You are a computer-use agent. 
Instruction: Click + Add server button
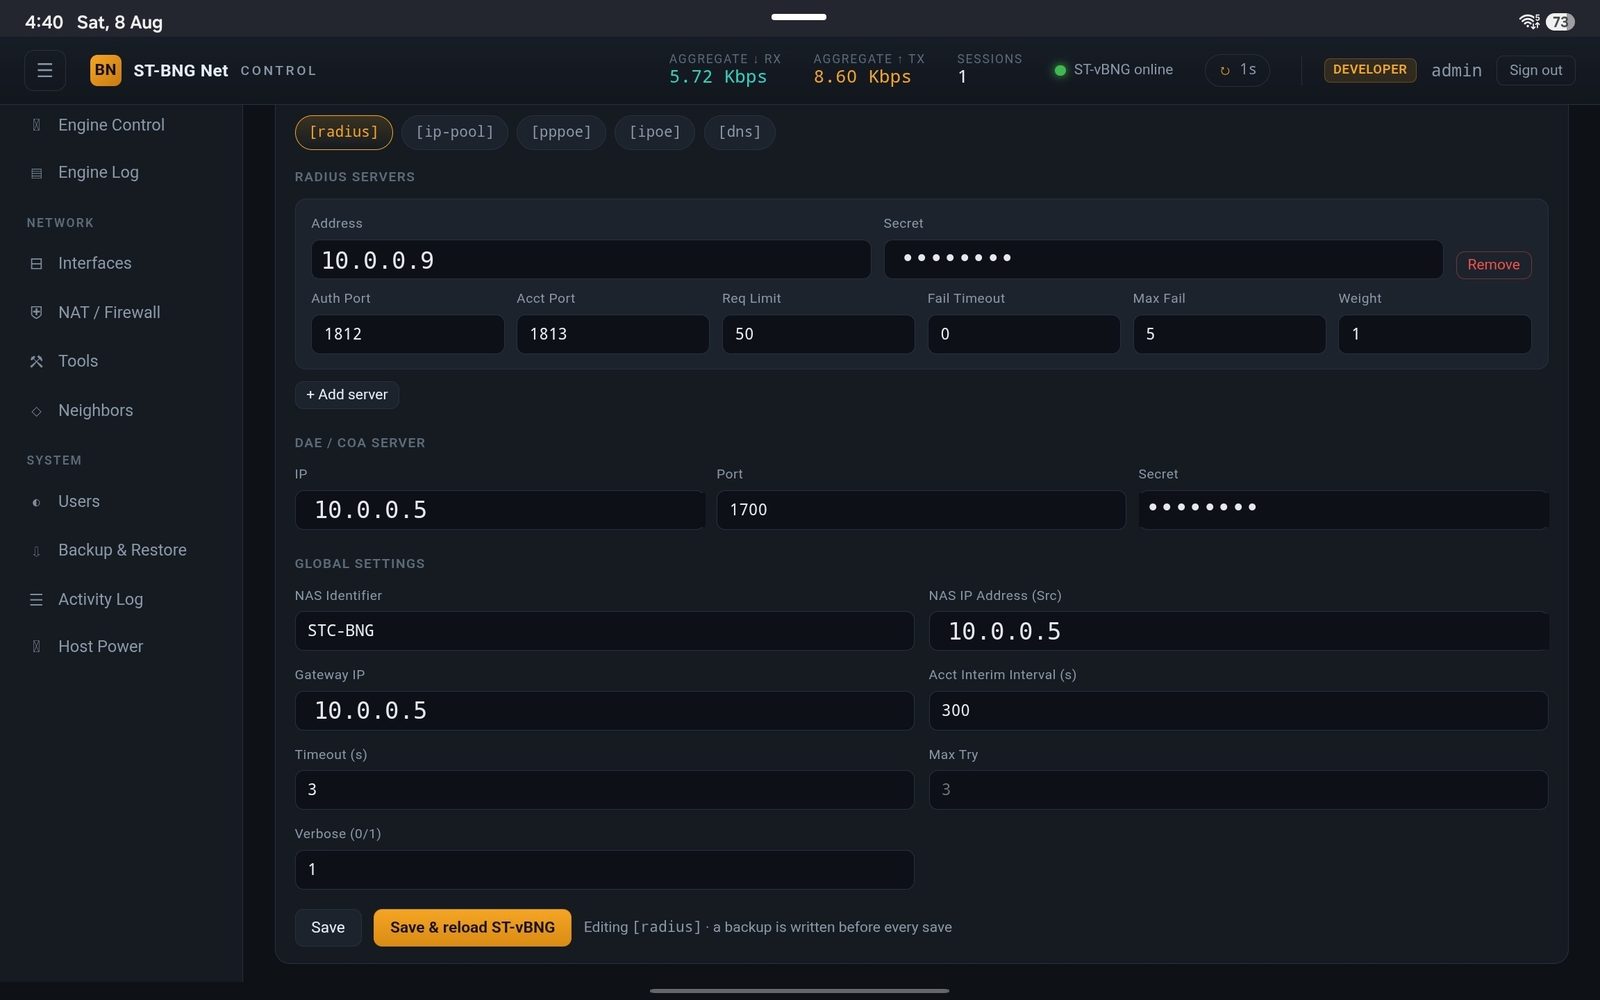(347, 395)
